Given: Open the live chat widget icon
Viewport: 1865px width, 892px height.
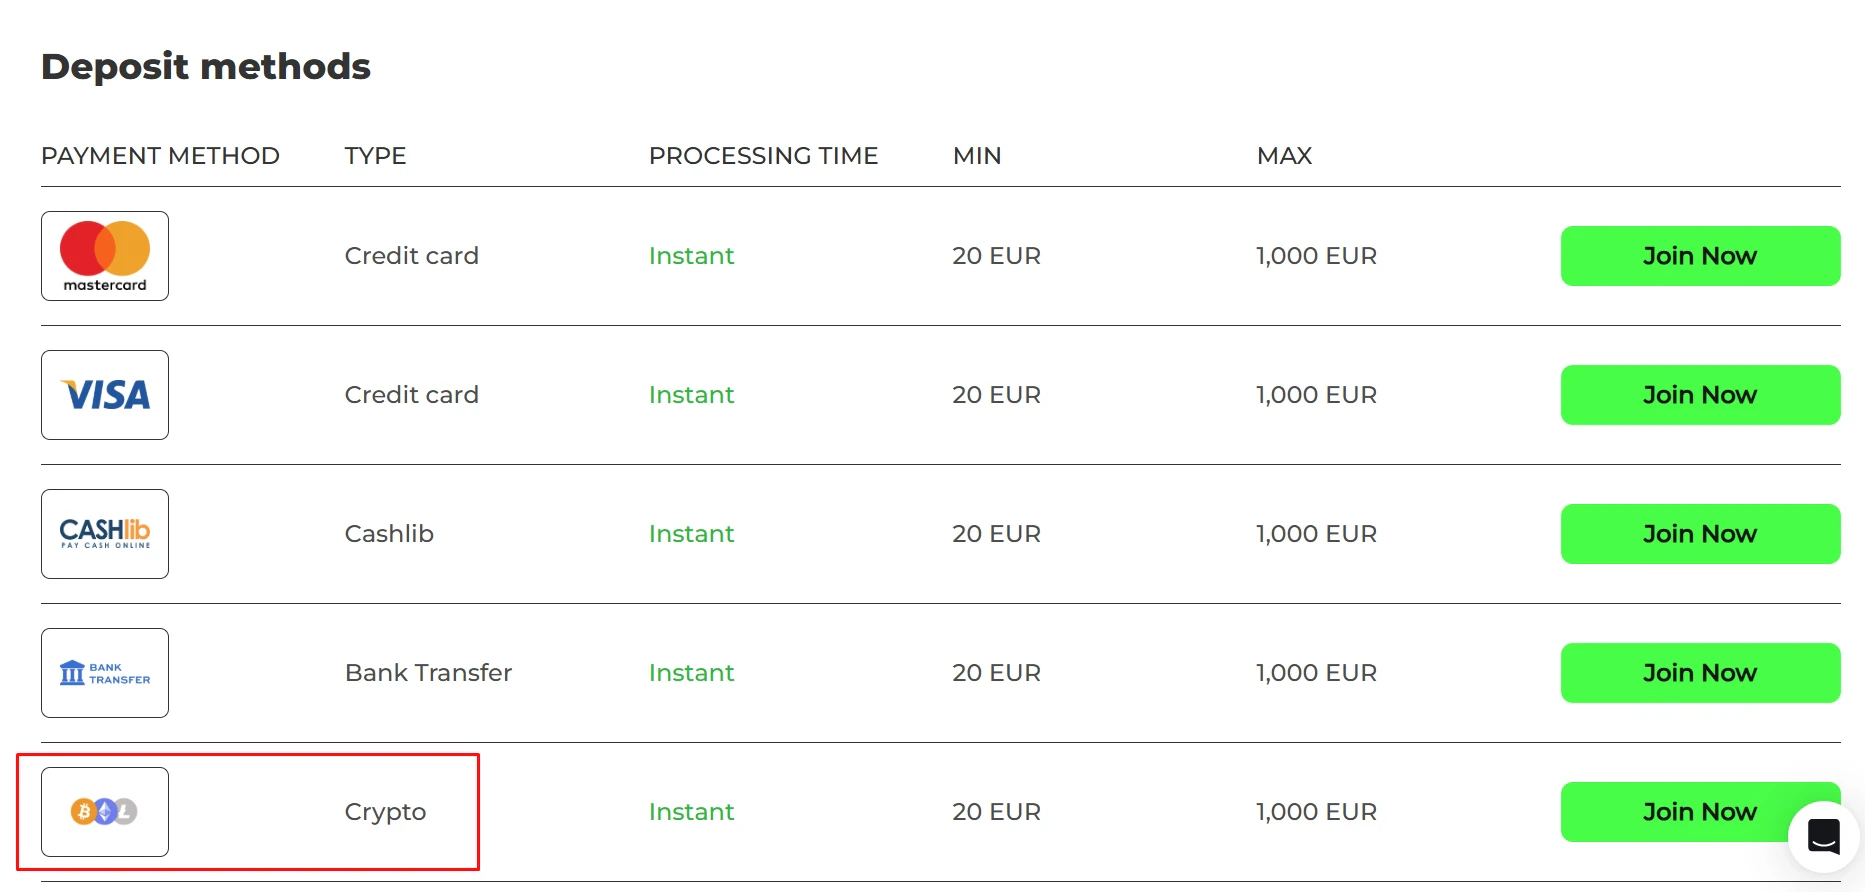Looking at the screenshot, I should tap(1823, 836).
